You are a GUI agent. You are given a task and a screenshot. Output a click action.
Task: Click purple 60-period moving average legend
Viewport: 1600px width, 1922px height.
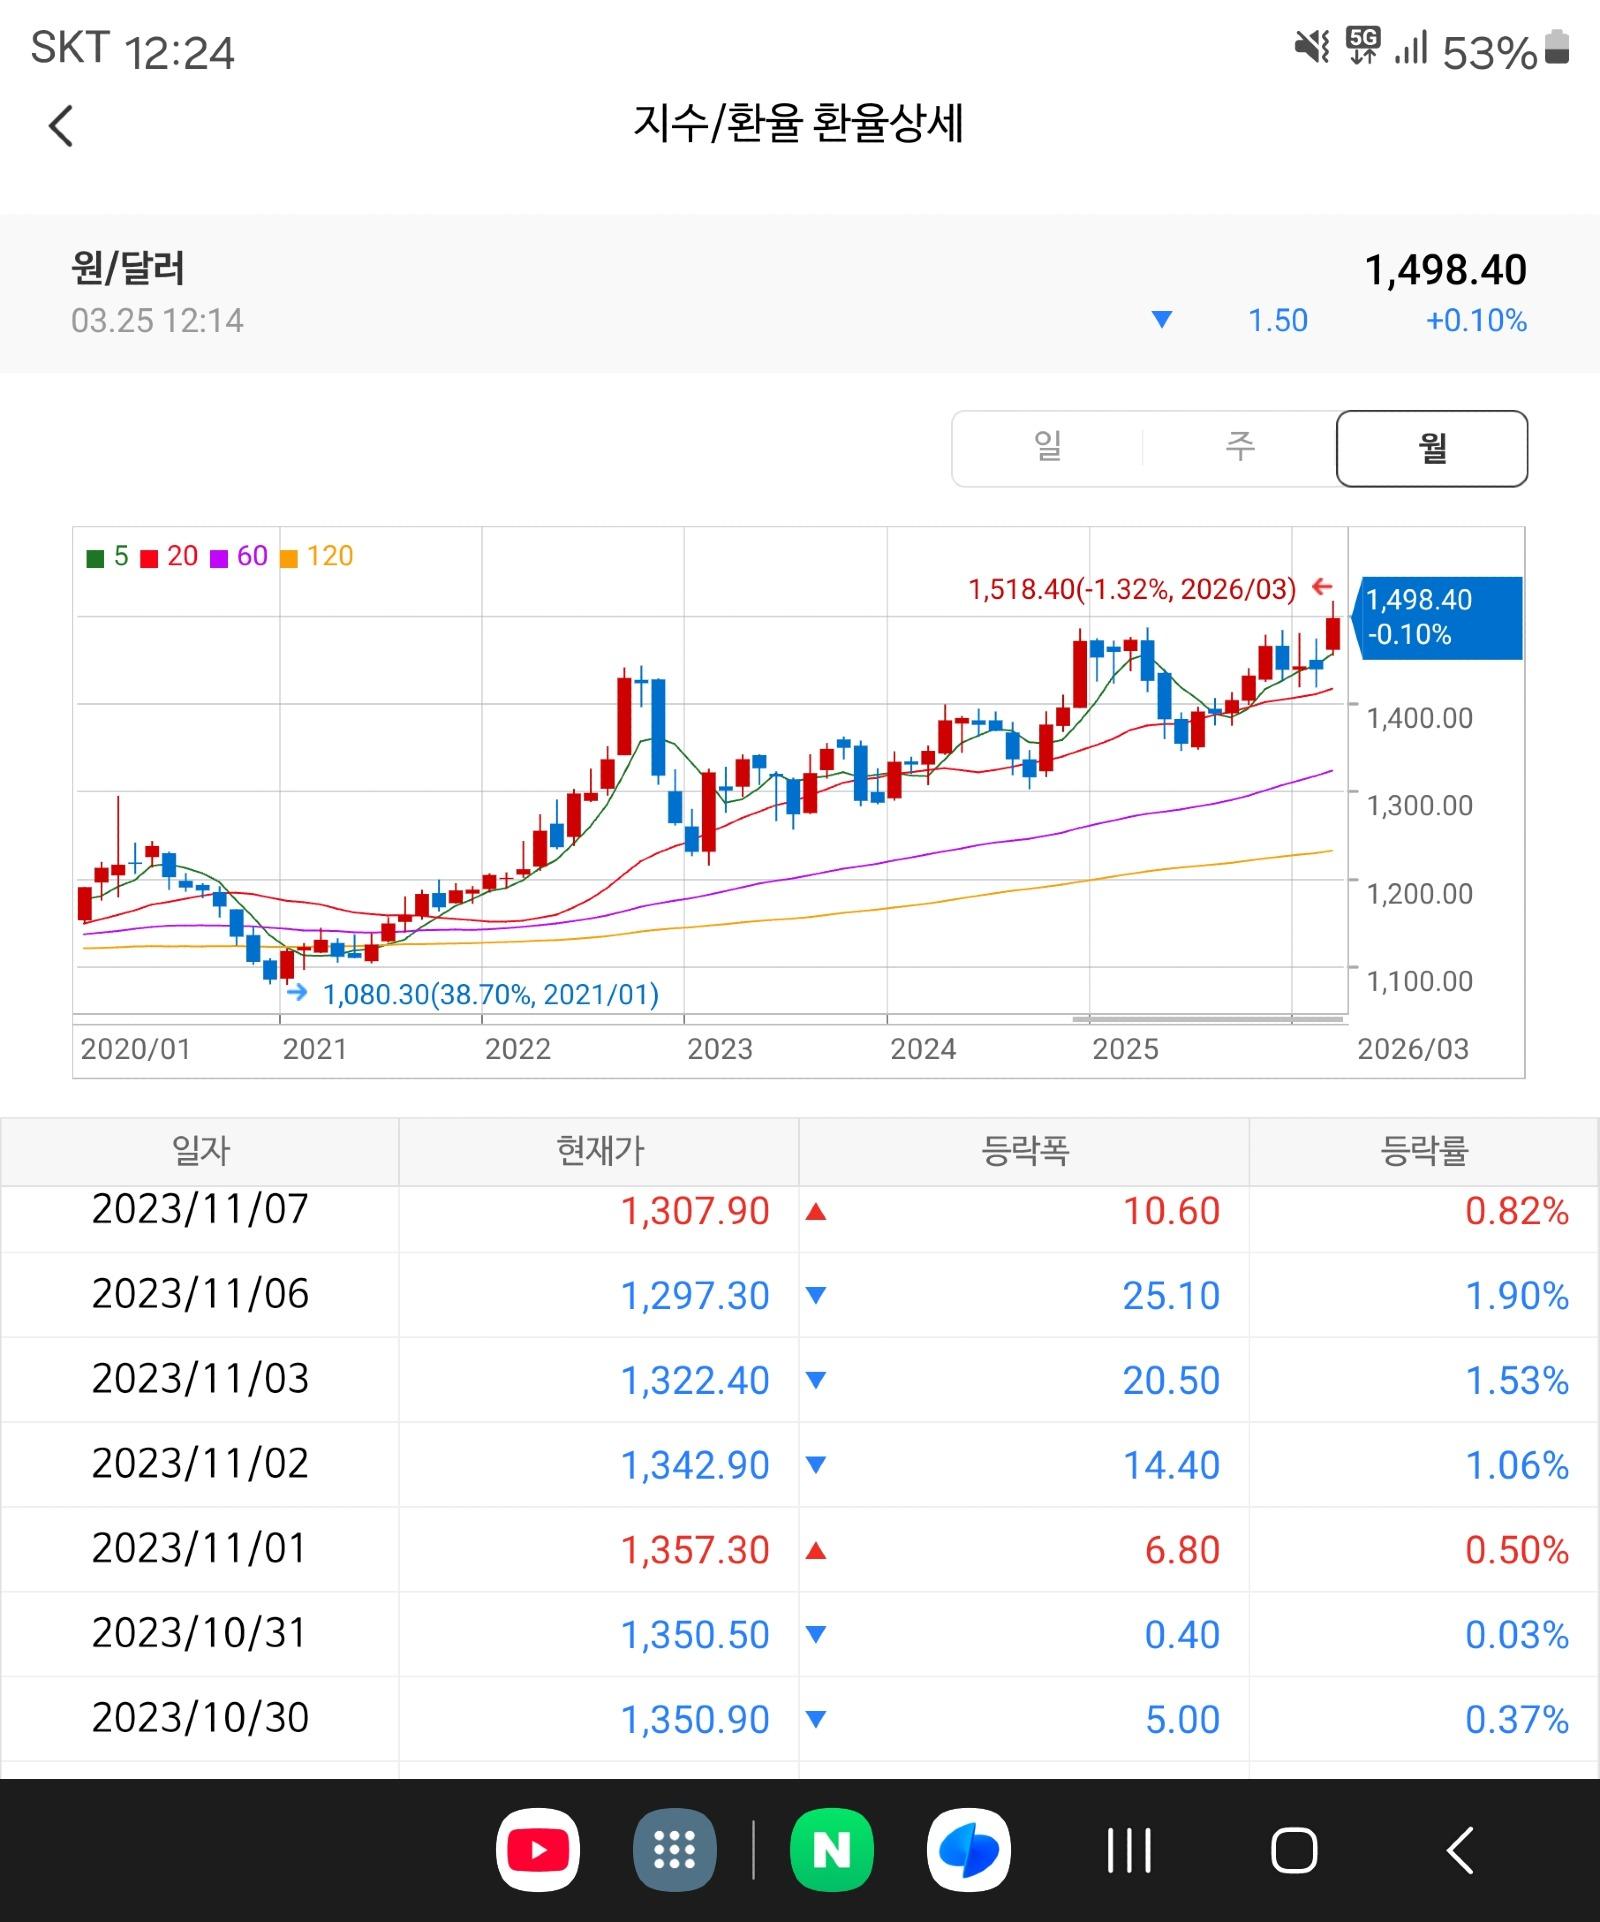tap(239, 557)
